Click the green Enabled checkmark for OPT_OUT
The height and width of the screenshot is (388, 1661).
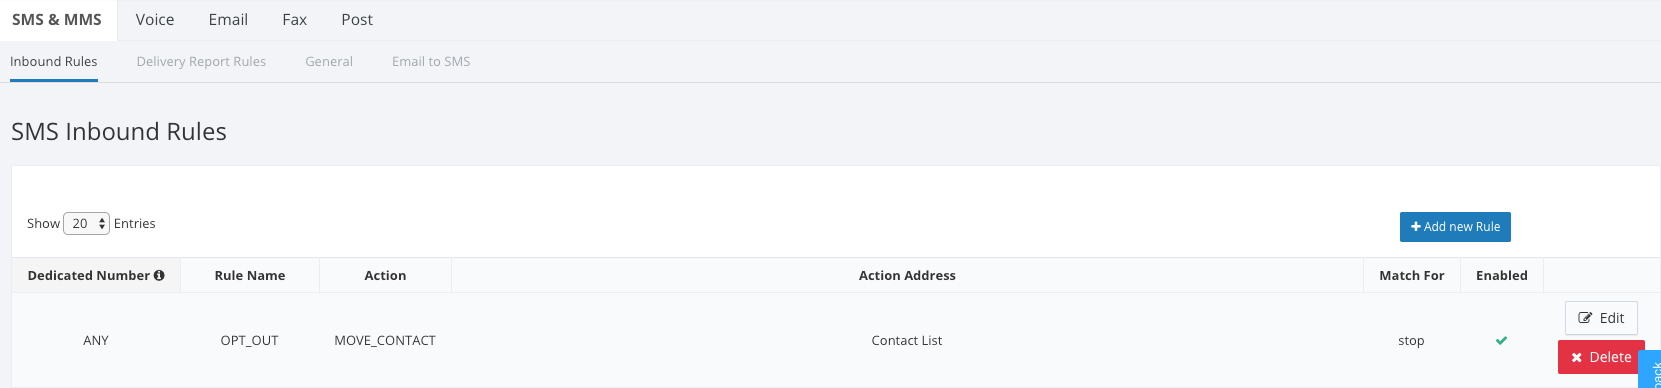click(1501, 341)
